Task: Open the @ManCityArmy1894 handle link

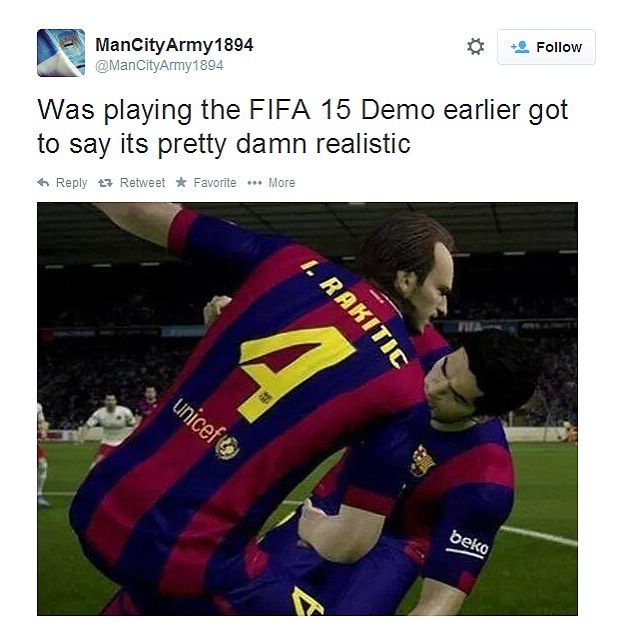Action: [x=159, y=65]
